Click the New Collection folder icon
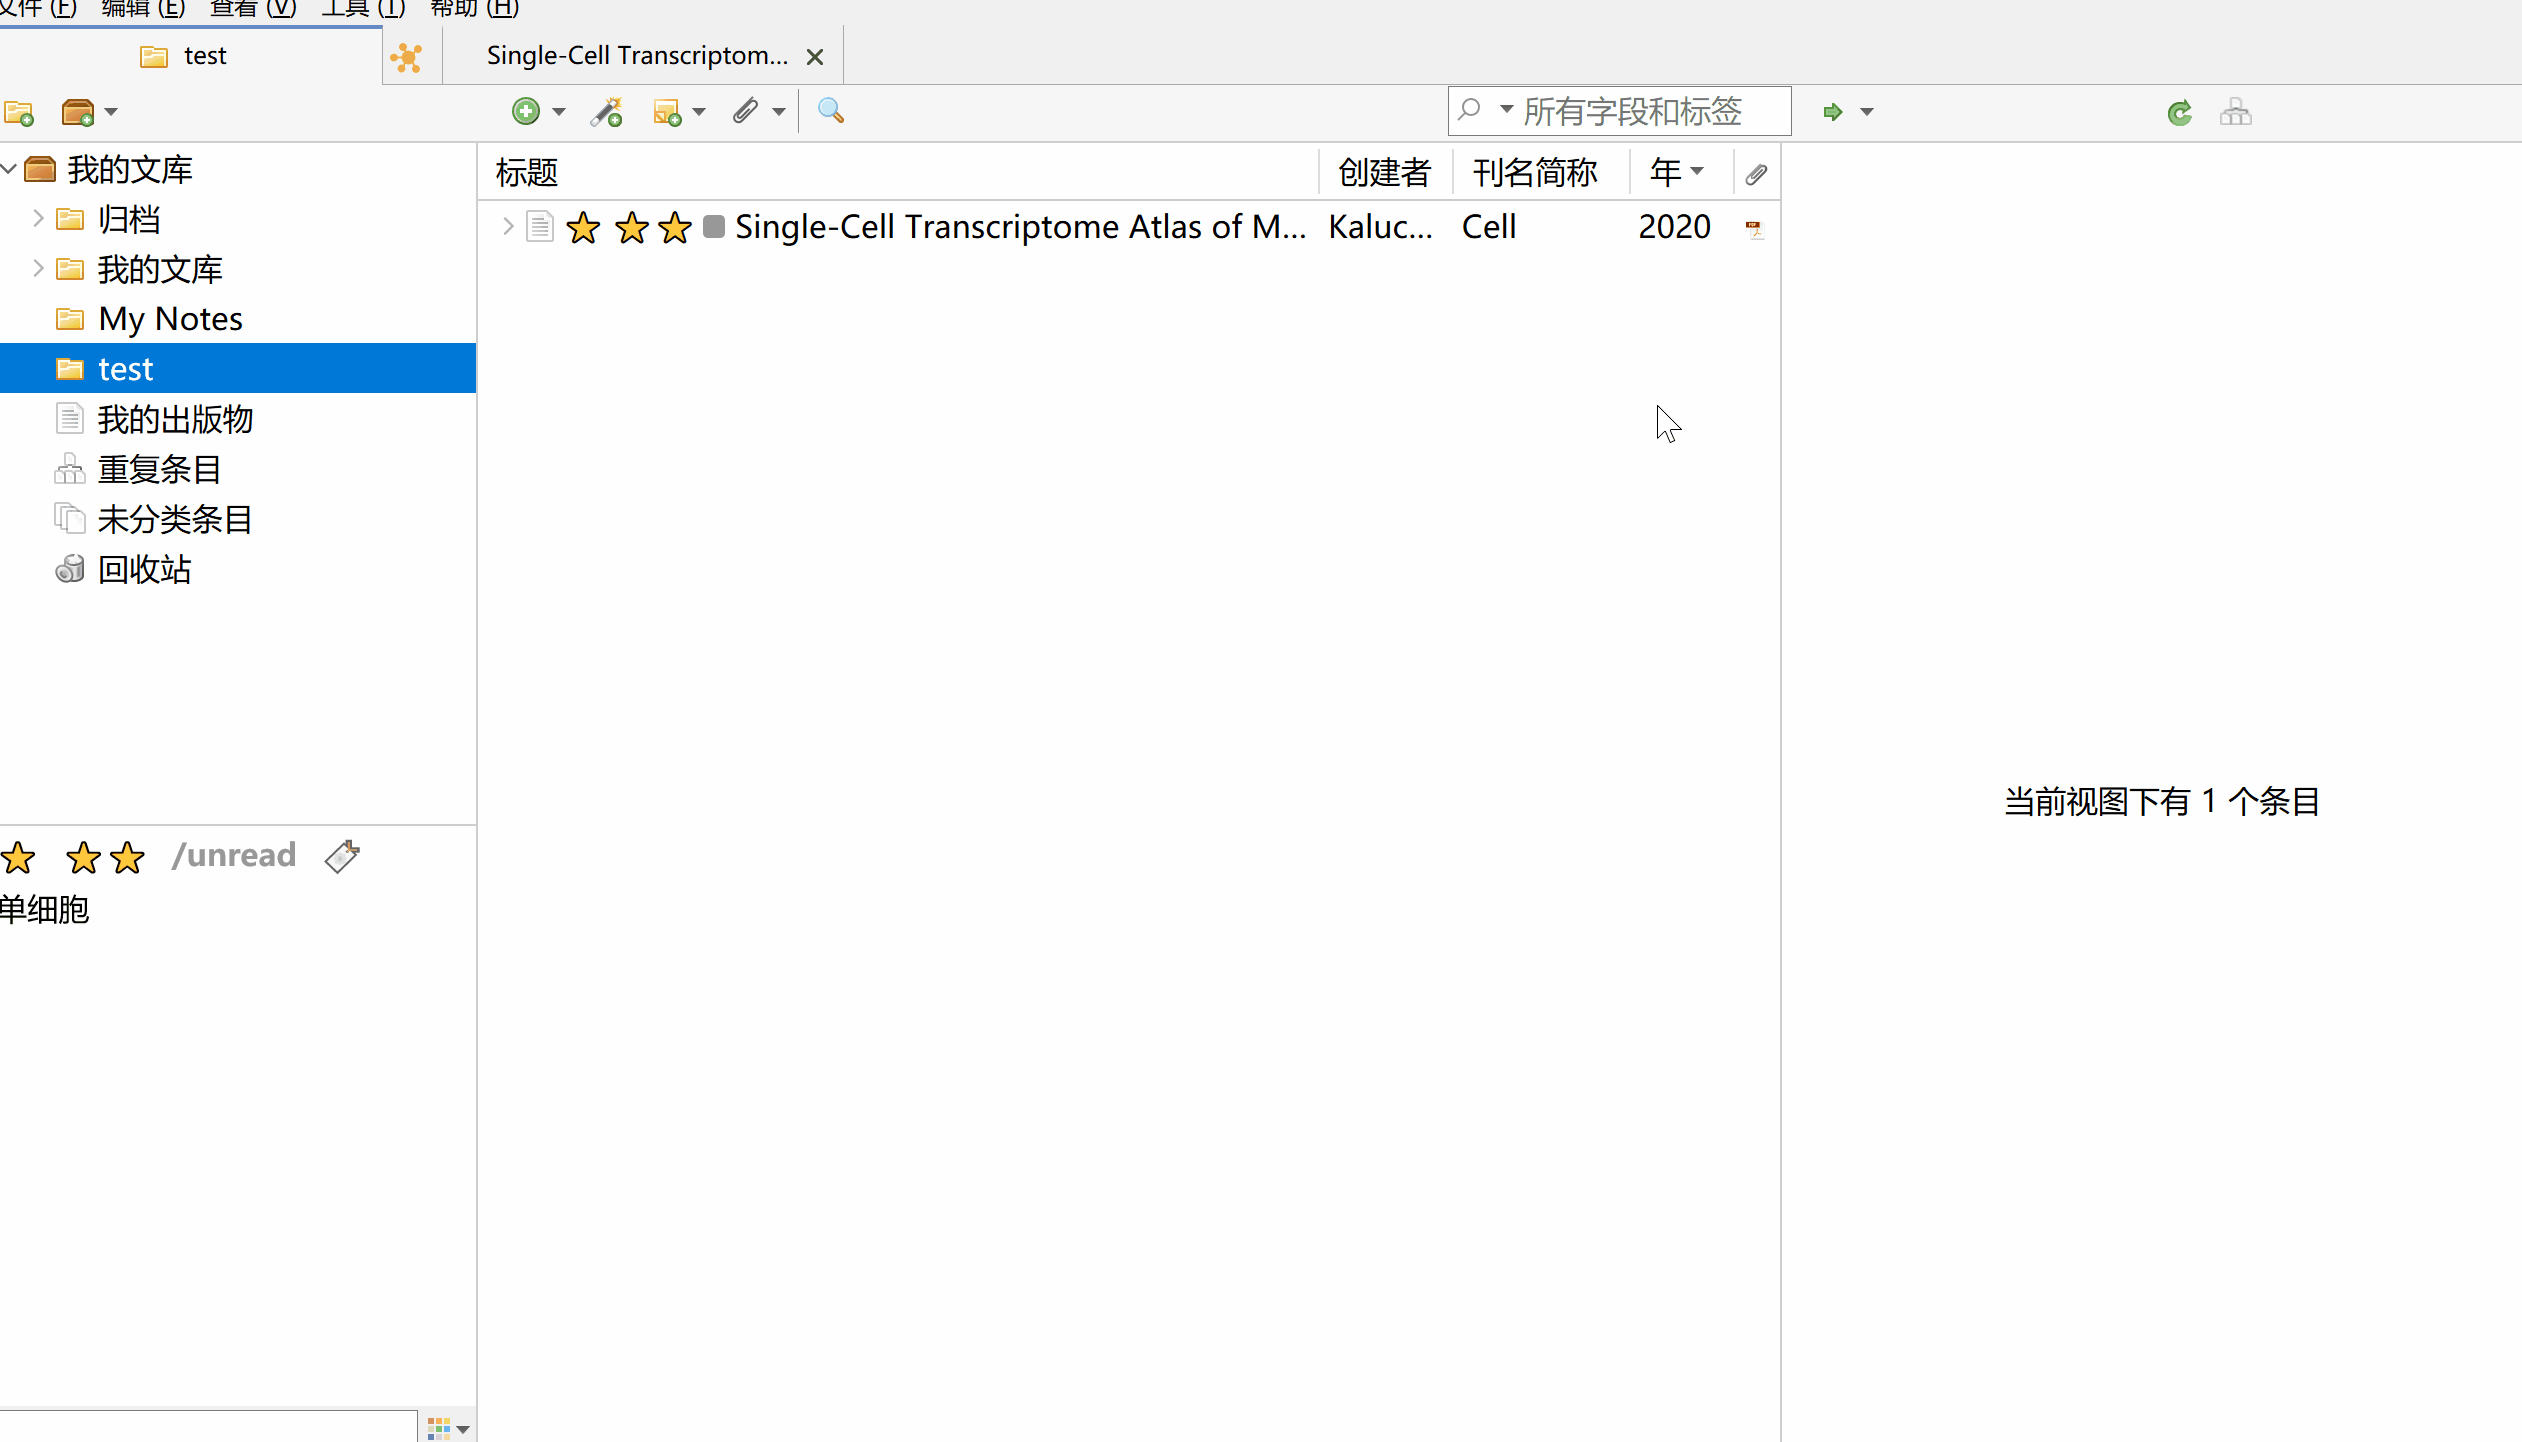The height and width of the screenshot is (1442, 2522). click(19, 112)
